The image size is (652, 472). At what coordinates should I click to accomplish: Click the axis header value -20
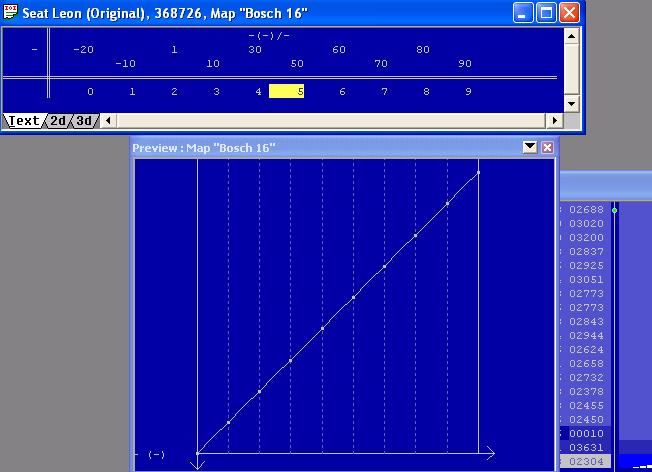pos(83,49)
